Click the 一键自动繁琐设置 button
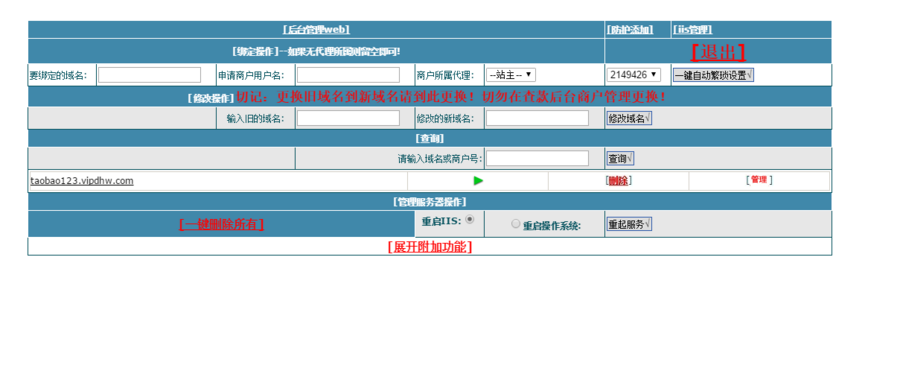 [713, 75]
